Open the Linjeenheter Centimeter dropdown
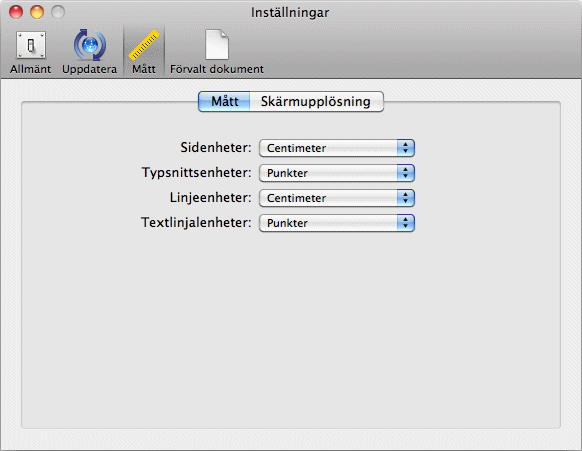The height and width of the screenshot is (451, 582). 337,198
